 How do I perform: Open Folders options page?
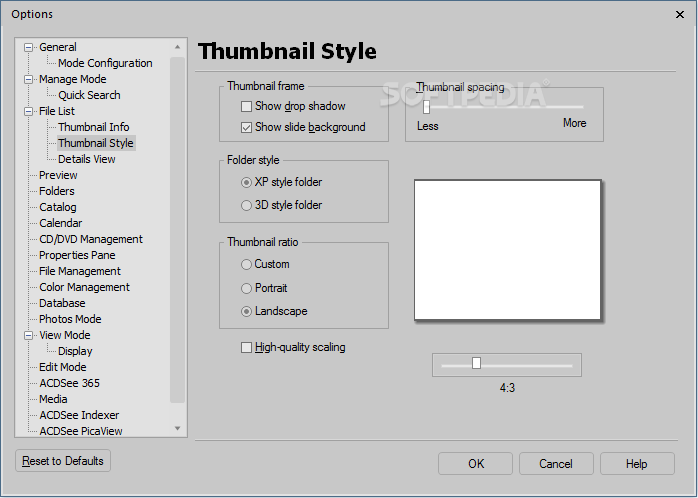[57, 191]
